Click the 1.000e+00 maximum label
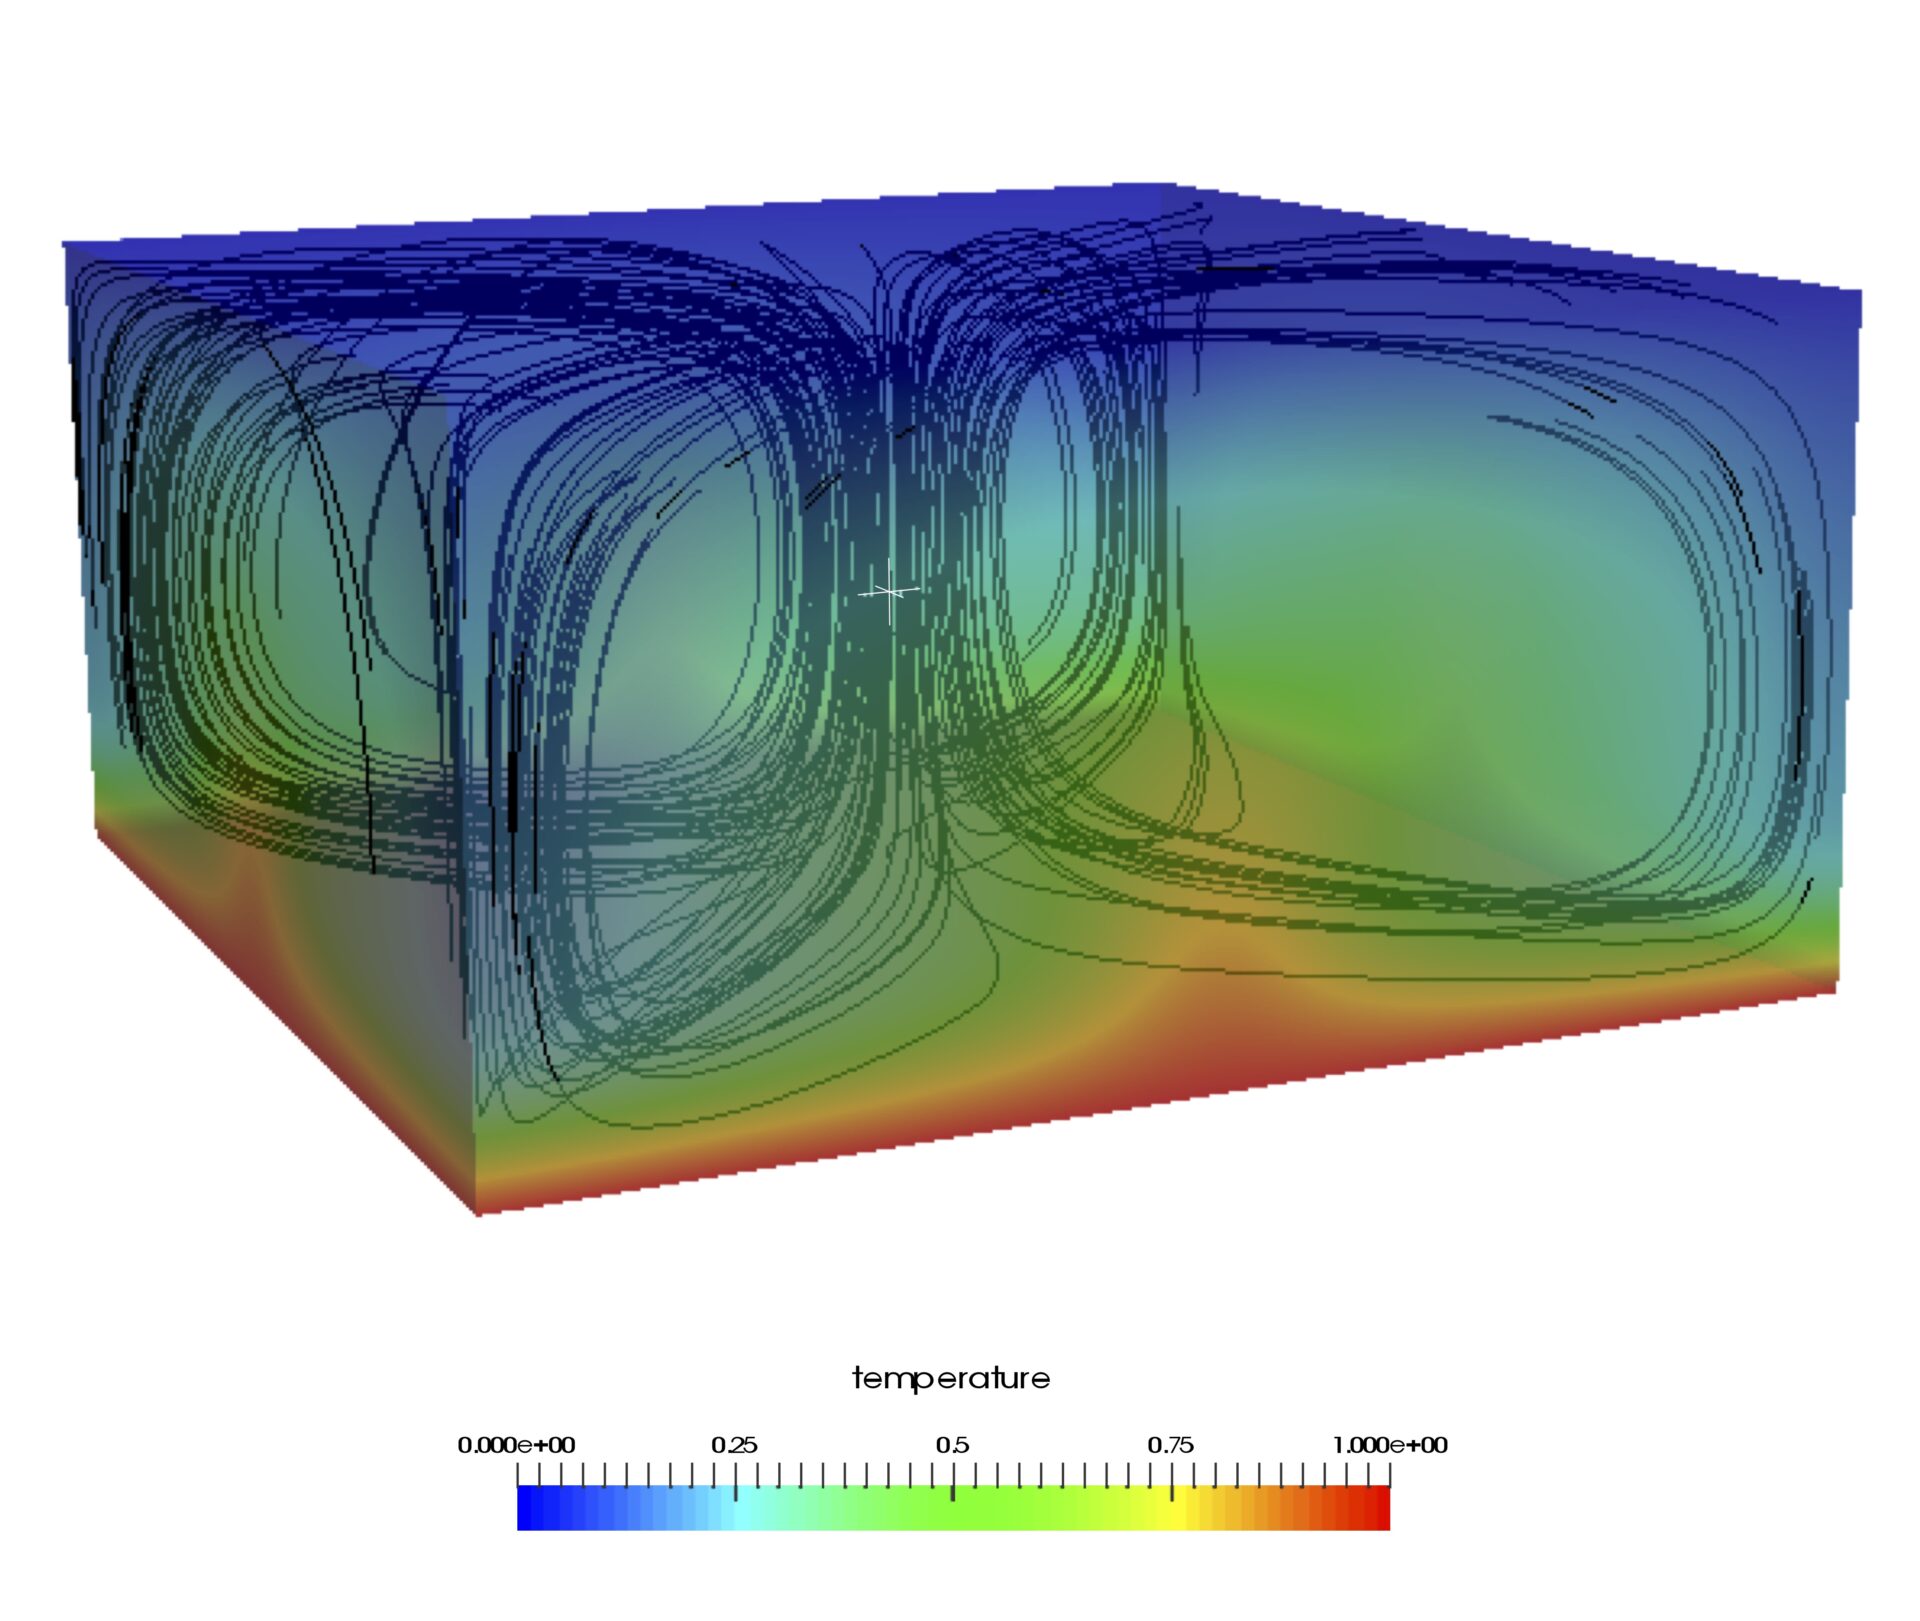The width and height of the screenshot is (1920, 1621). point(1389,1445)
